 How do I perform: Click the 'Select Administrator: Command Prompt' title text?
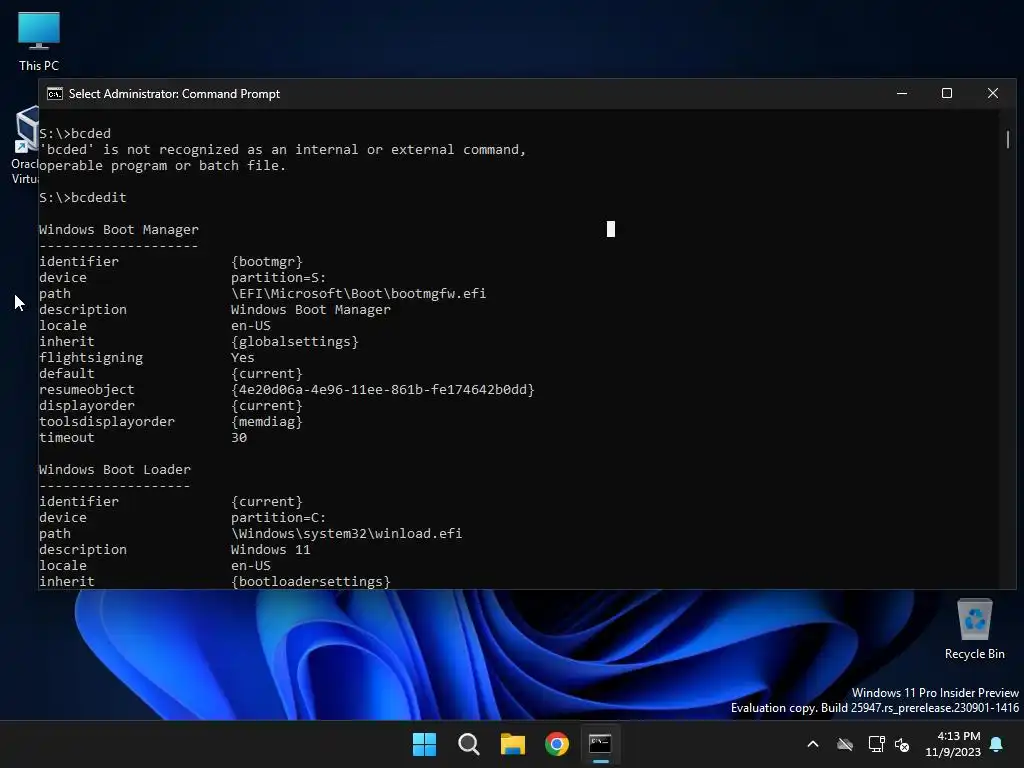[x=174, y=94]
